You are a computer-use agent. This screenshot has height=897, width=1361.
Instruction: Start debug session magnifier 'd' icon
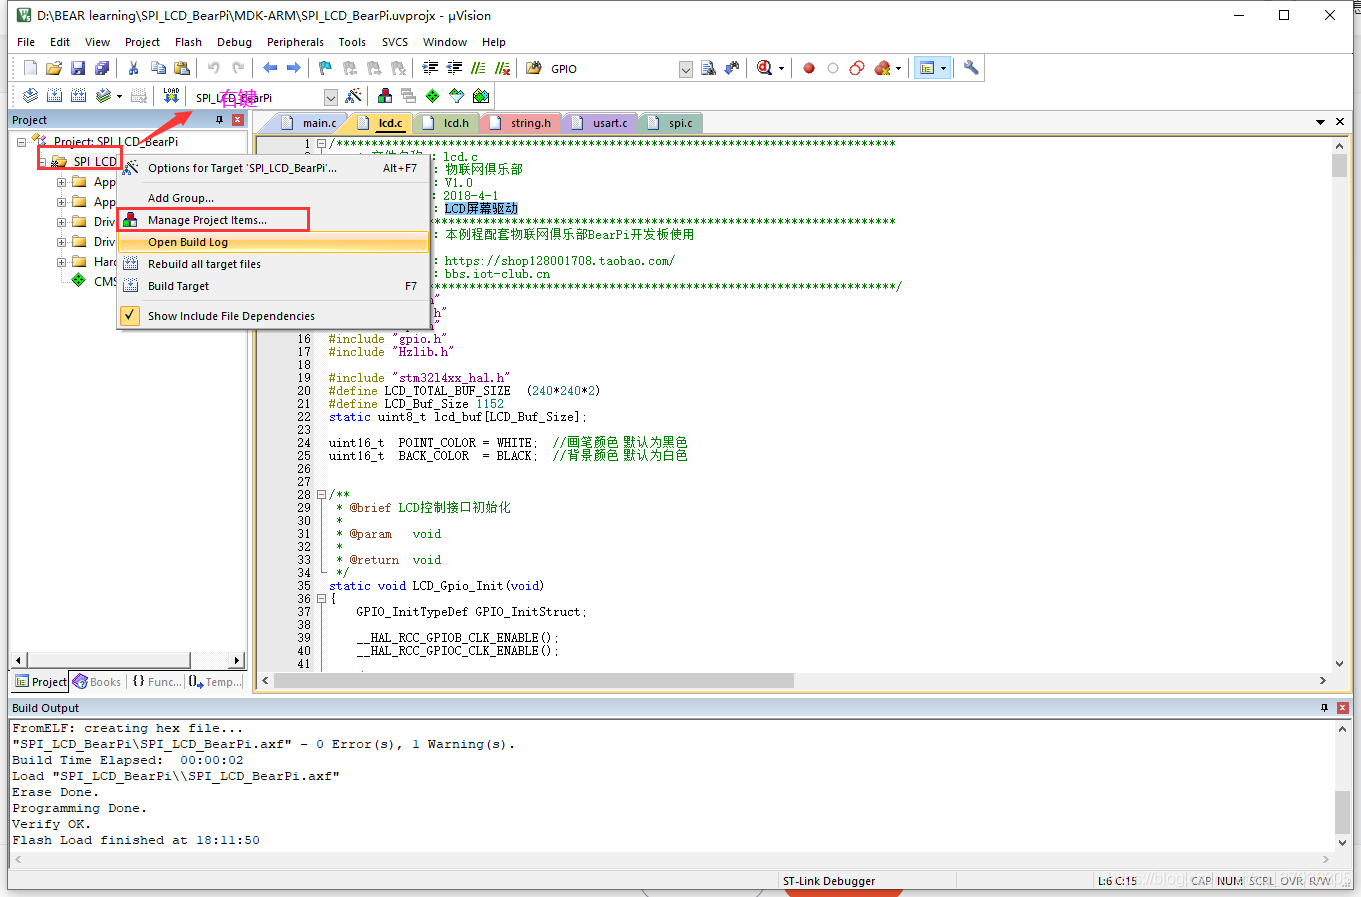coord(765,68)
